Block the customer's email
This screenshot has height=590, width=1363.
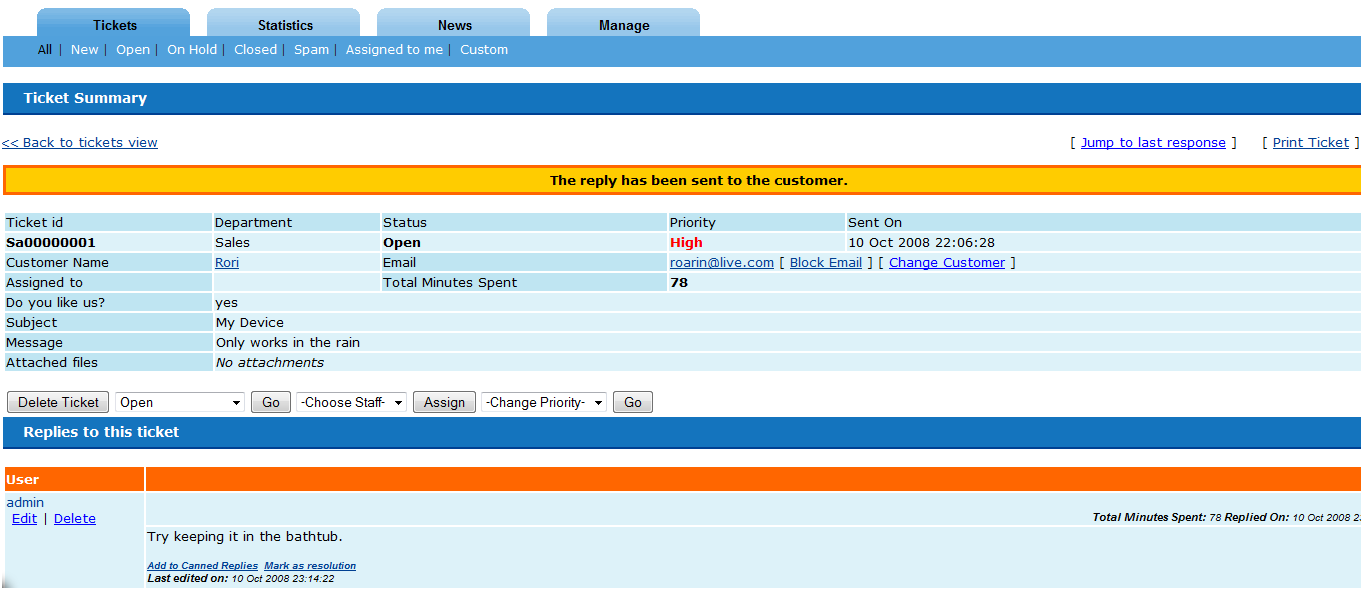(x=825, y=263)
